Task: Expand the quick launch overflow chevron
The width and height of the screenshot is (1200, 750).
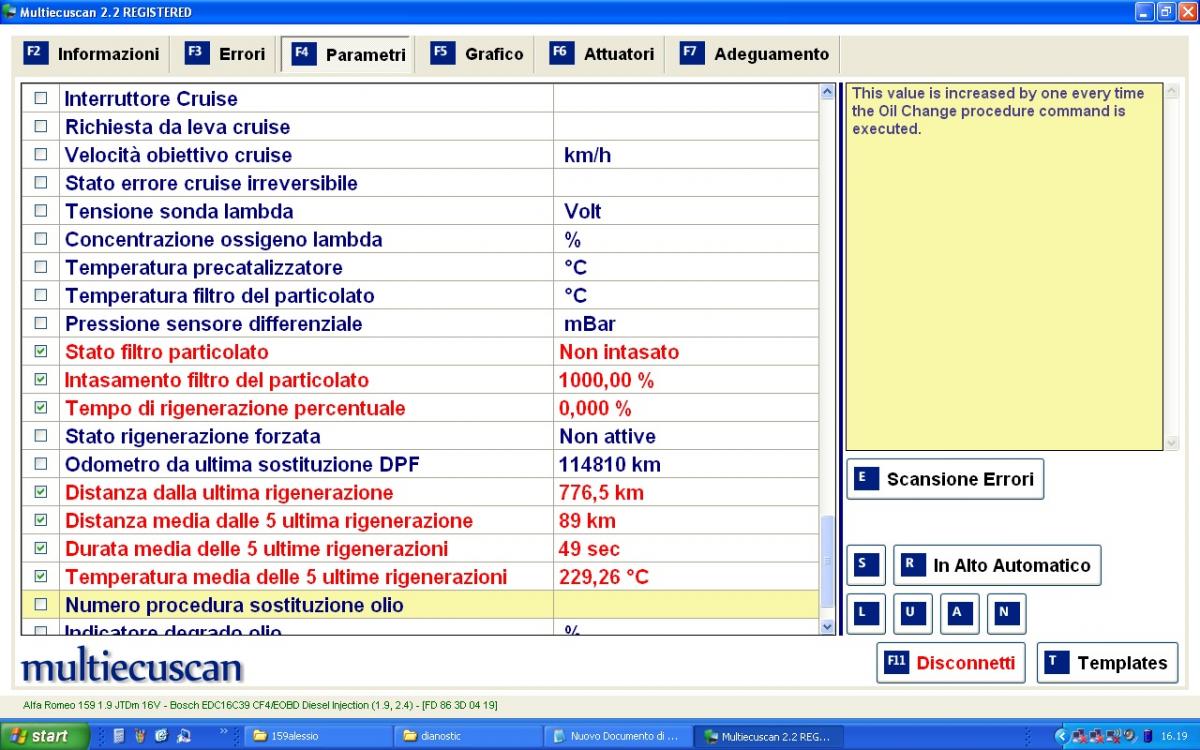Action: (x=225, y=733)
